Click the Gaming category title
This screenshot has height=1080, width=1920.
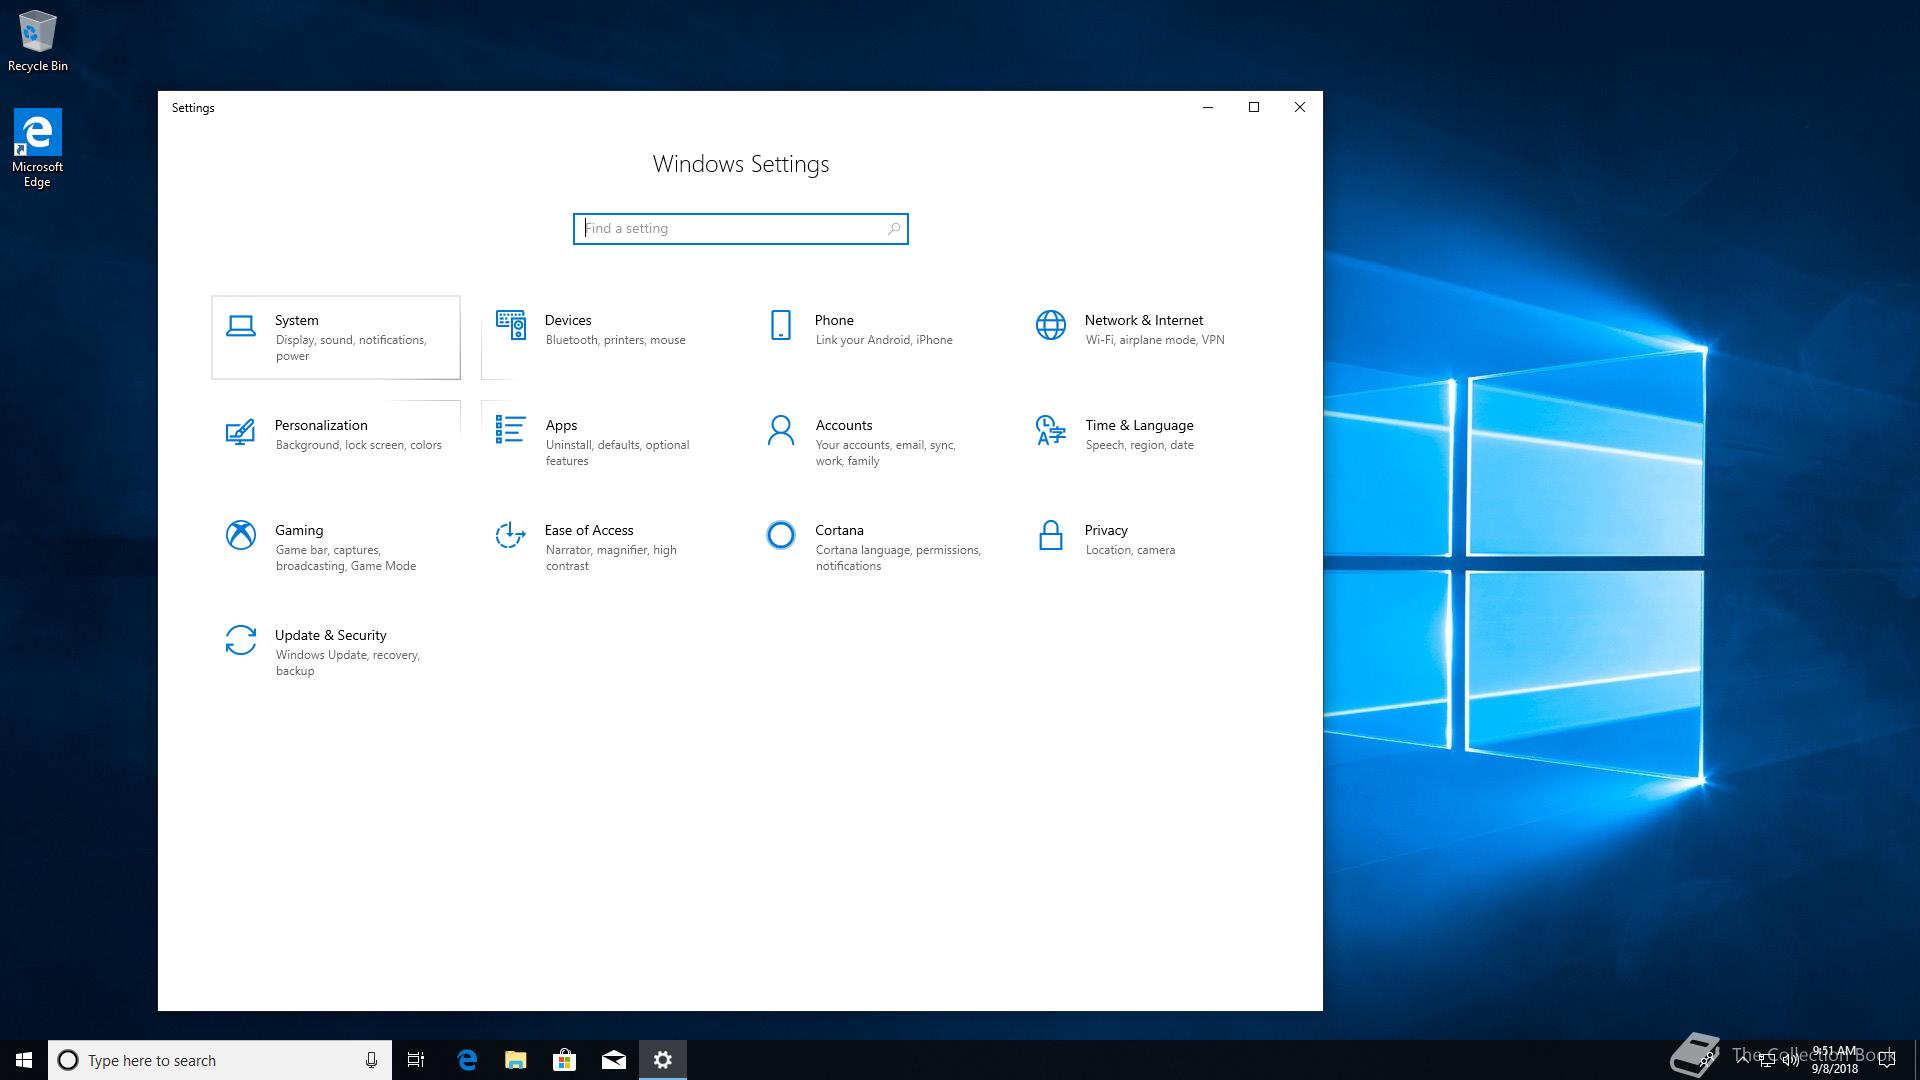(299, 530)
